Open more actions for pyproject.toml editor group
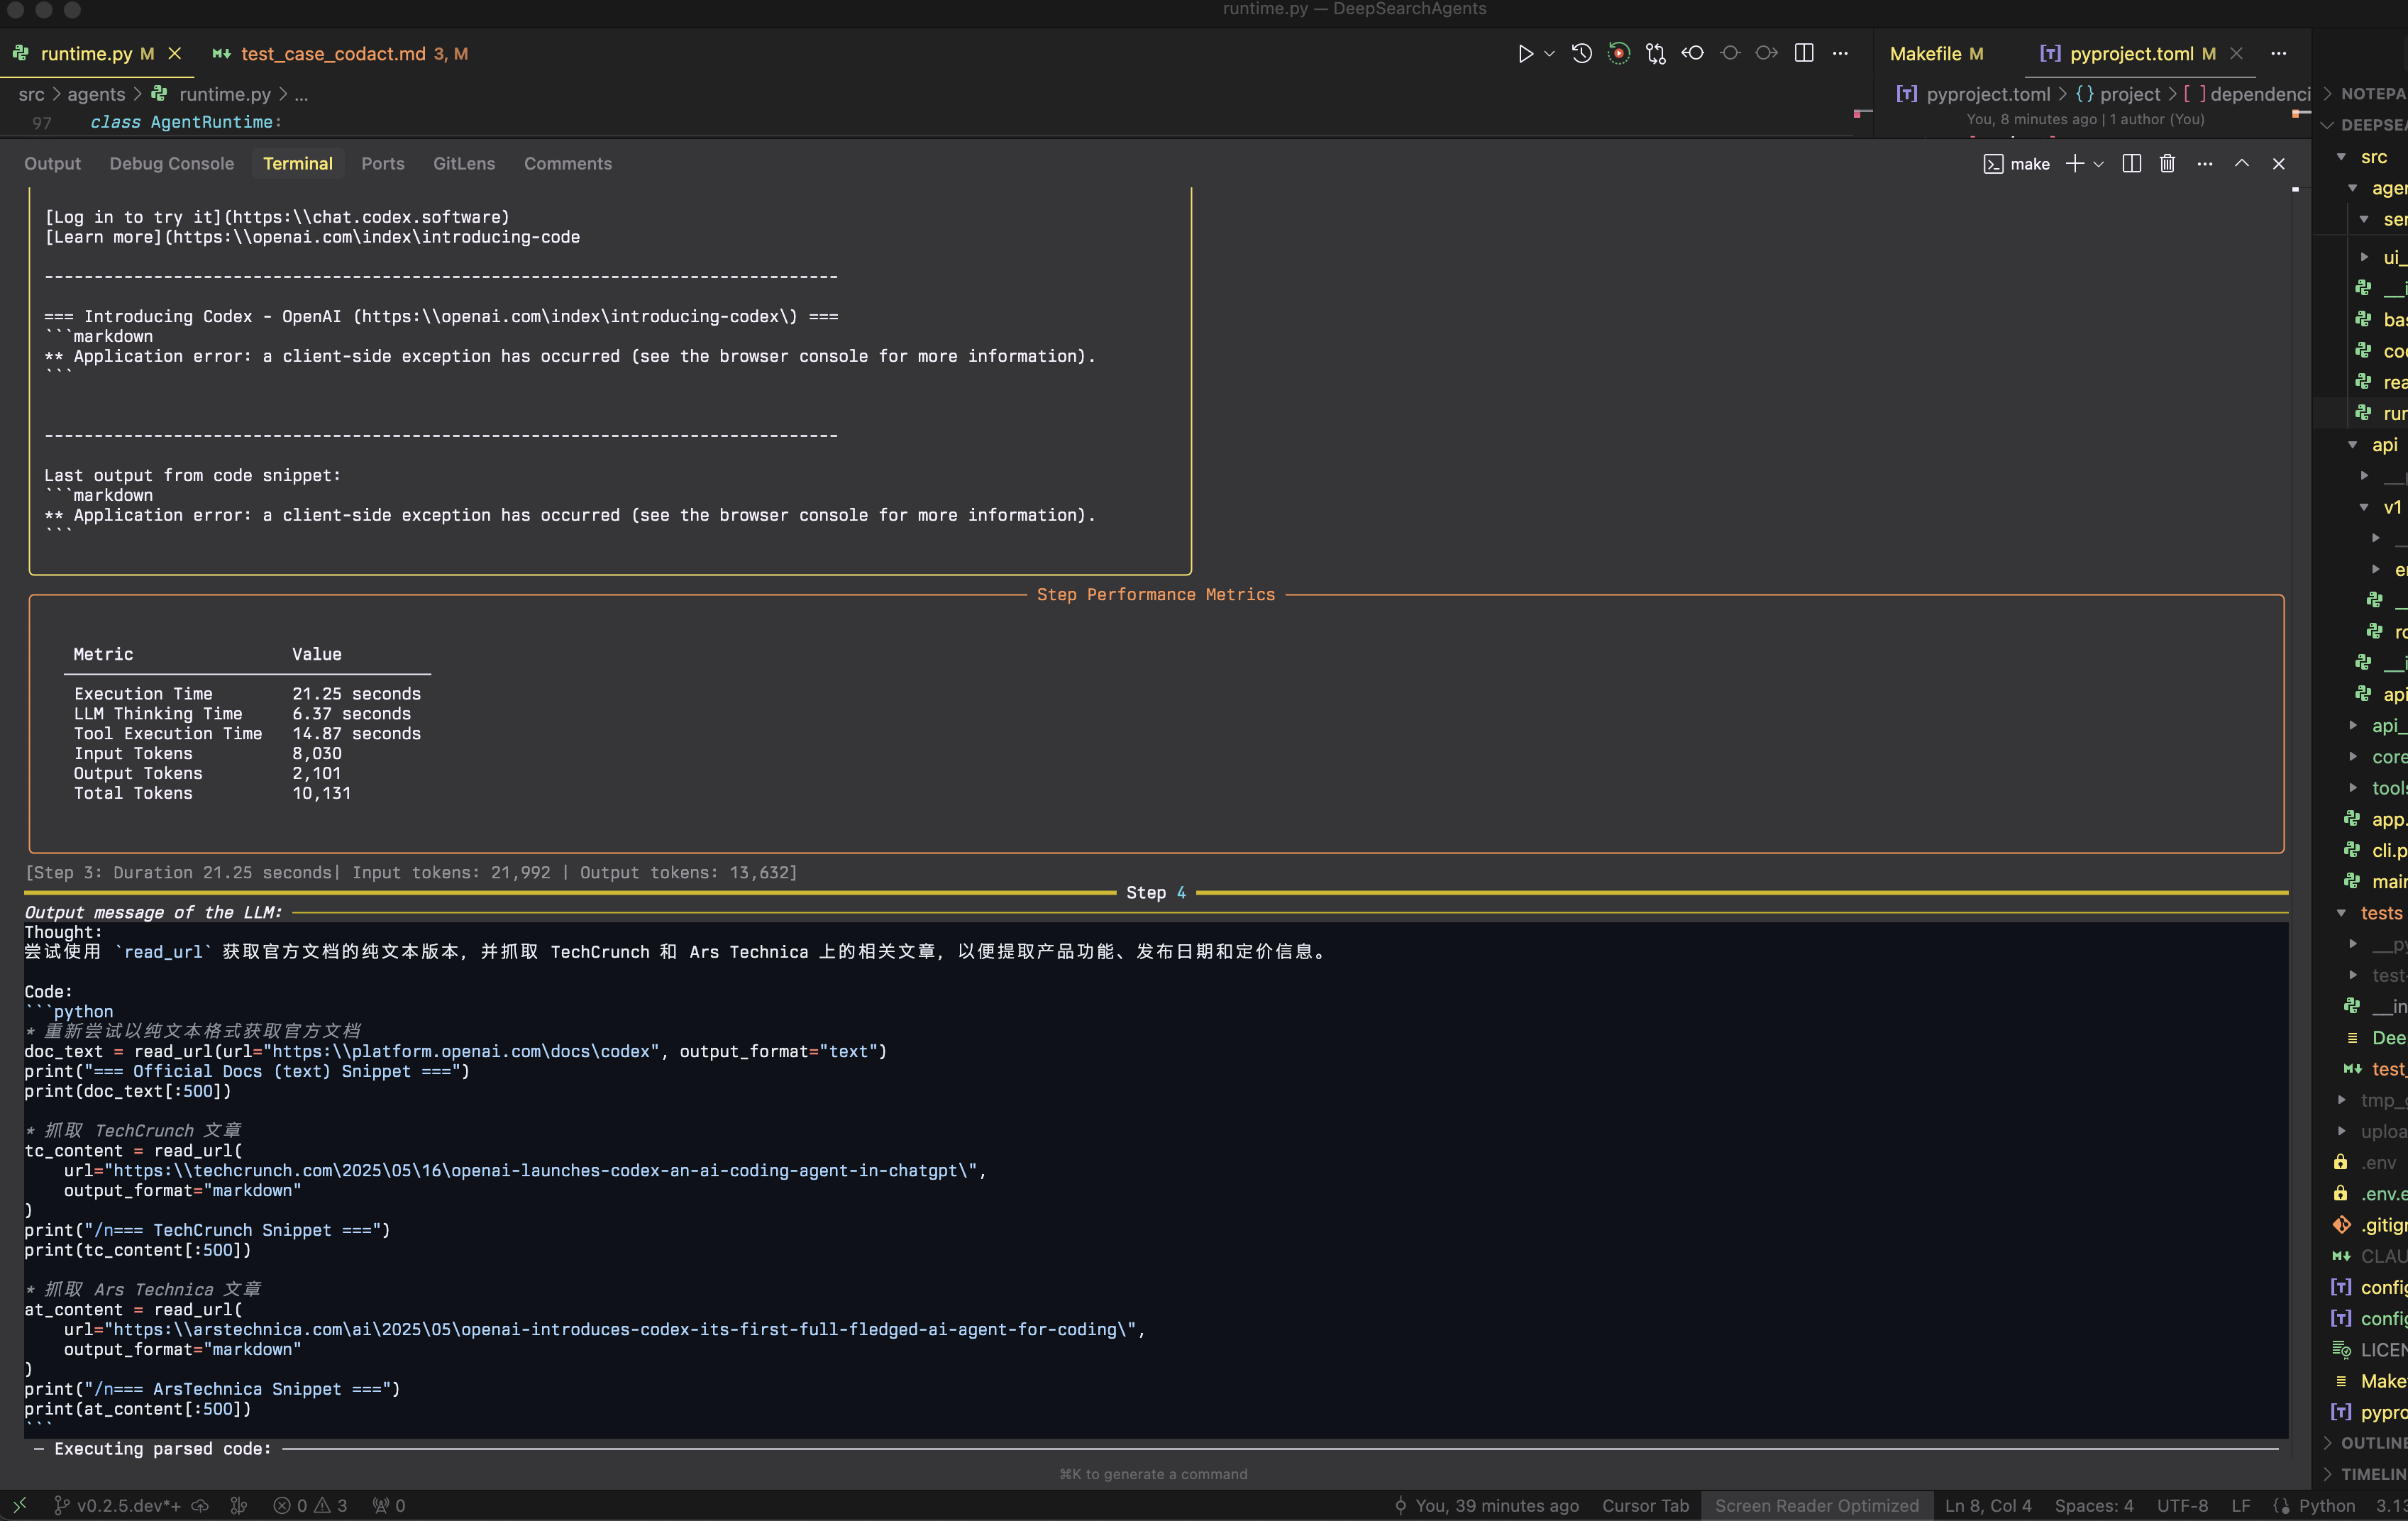2408x1521 pixels. tap(2279, 53)
